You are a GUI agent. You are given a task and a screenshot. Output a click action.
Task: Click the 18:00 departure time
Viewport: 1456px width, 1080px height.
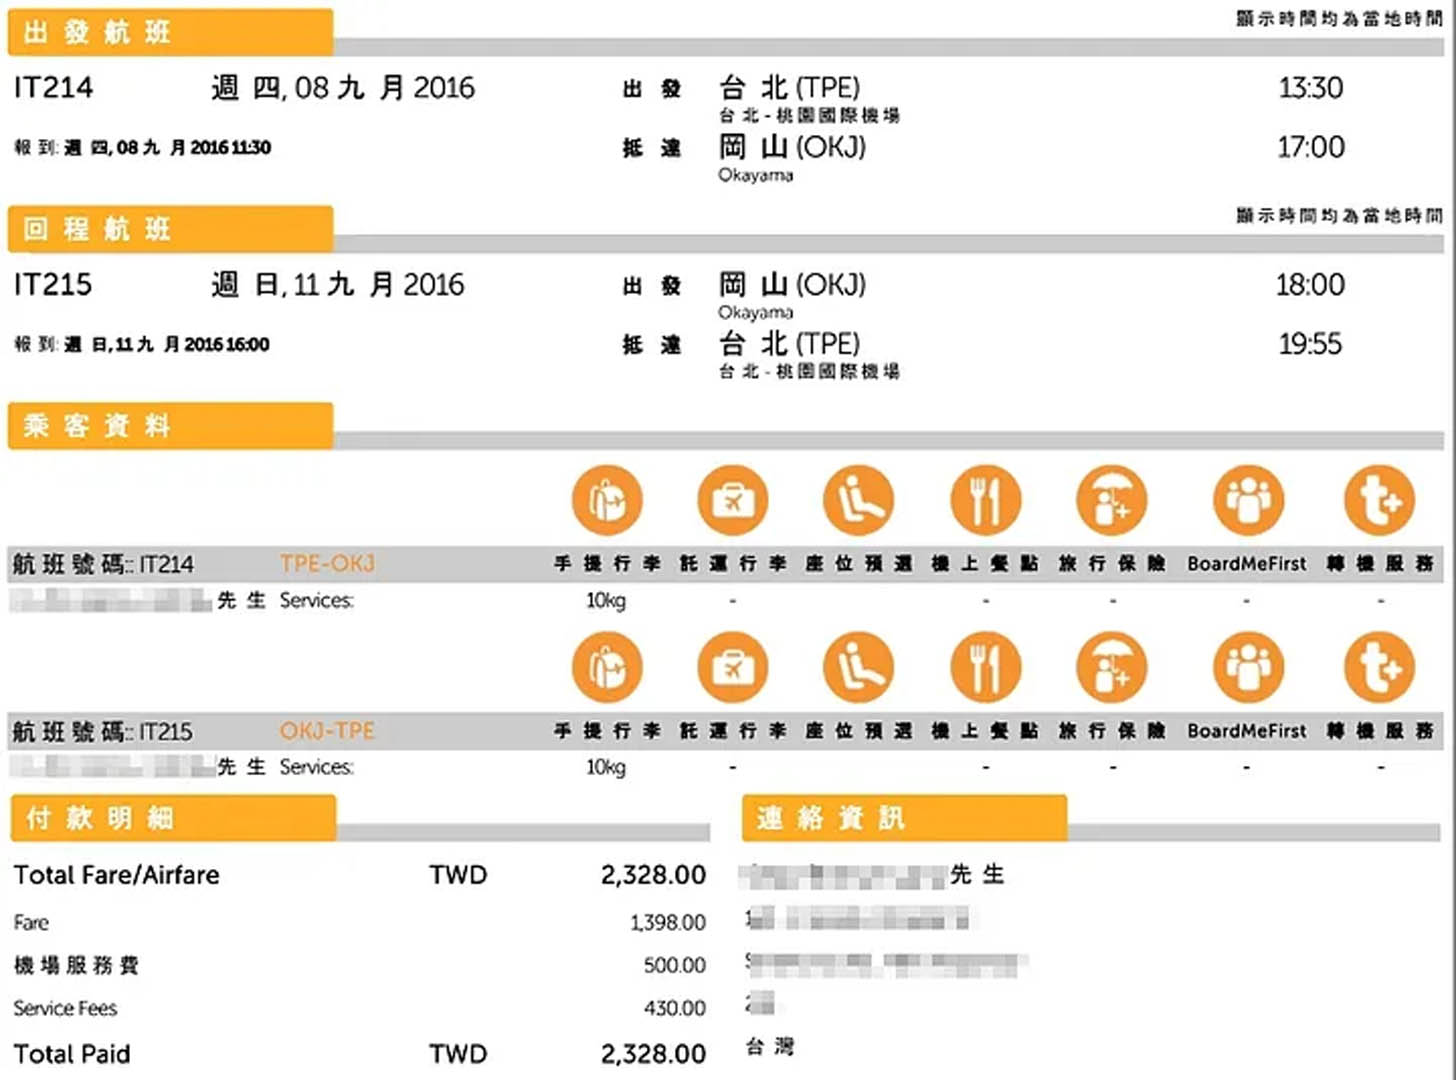click(x=1310, y=285)
